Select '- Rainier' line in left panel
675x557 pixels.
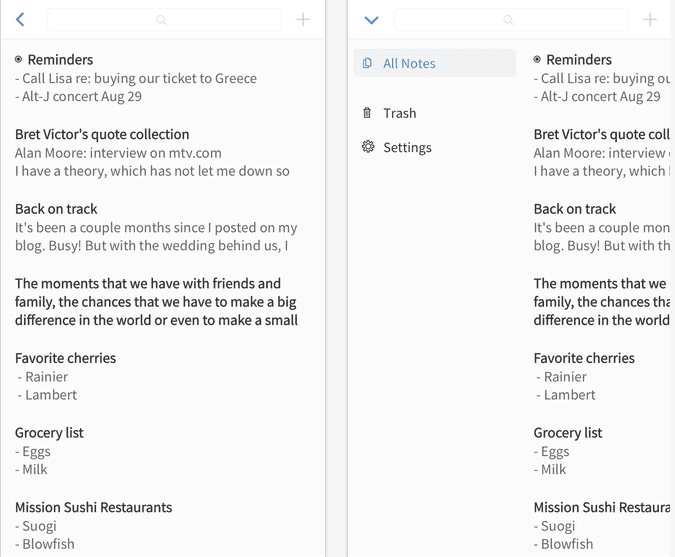tap(43, 377)
